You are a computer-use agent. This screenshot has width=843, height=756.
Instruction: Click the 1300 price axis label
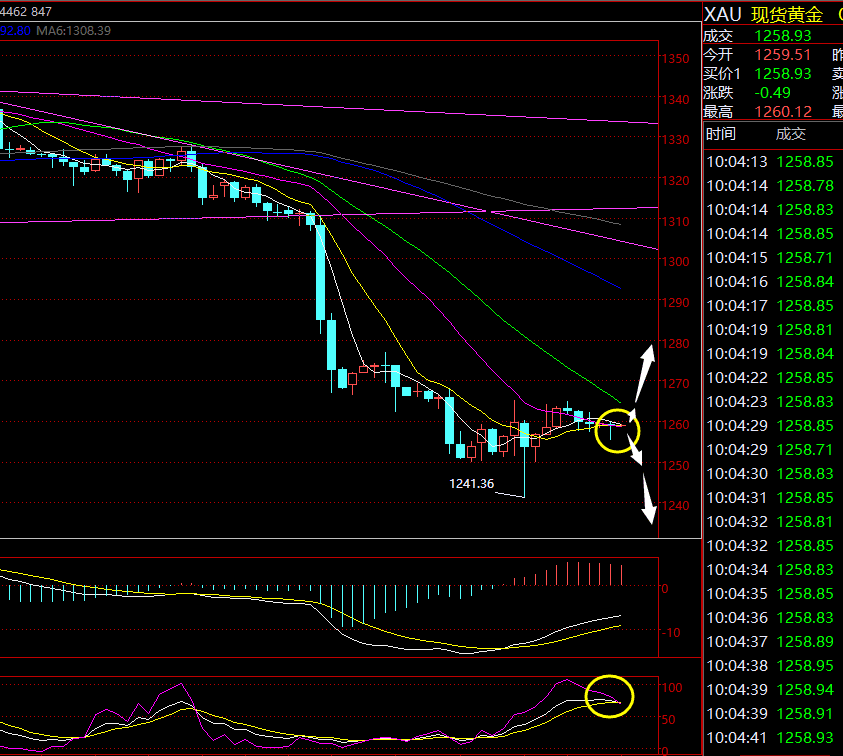pyautogui.click(x=675, y=261)
